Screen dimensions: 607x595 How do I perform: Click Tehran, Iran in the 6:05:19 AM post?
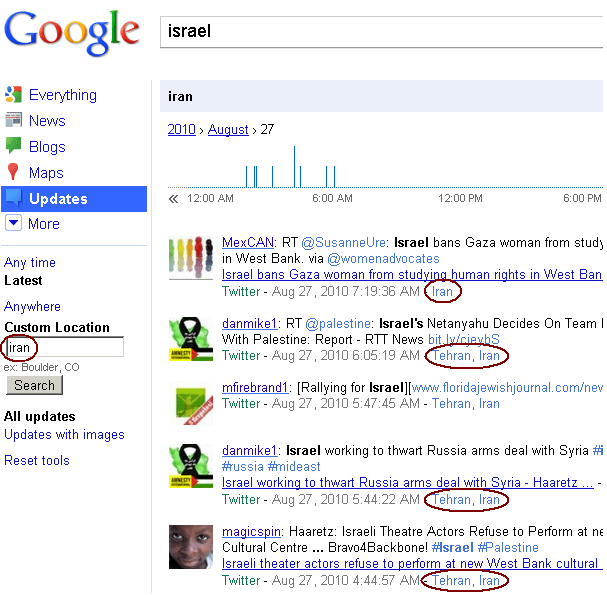(466, 355)
